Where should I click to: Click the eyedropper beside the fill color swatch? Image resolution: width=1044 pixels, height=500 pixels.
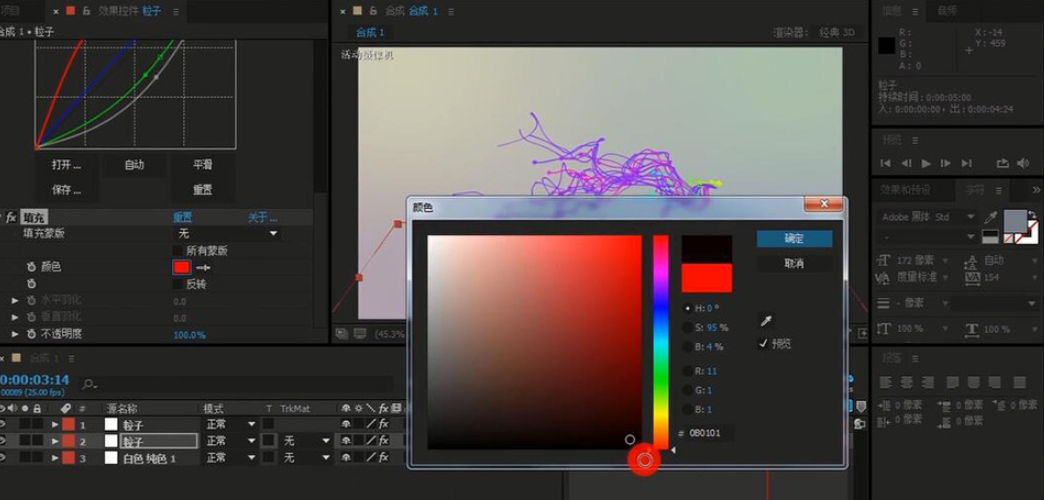point(203,268)
